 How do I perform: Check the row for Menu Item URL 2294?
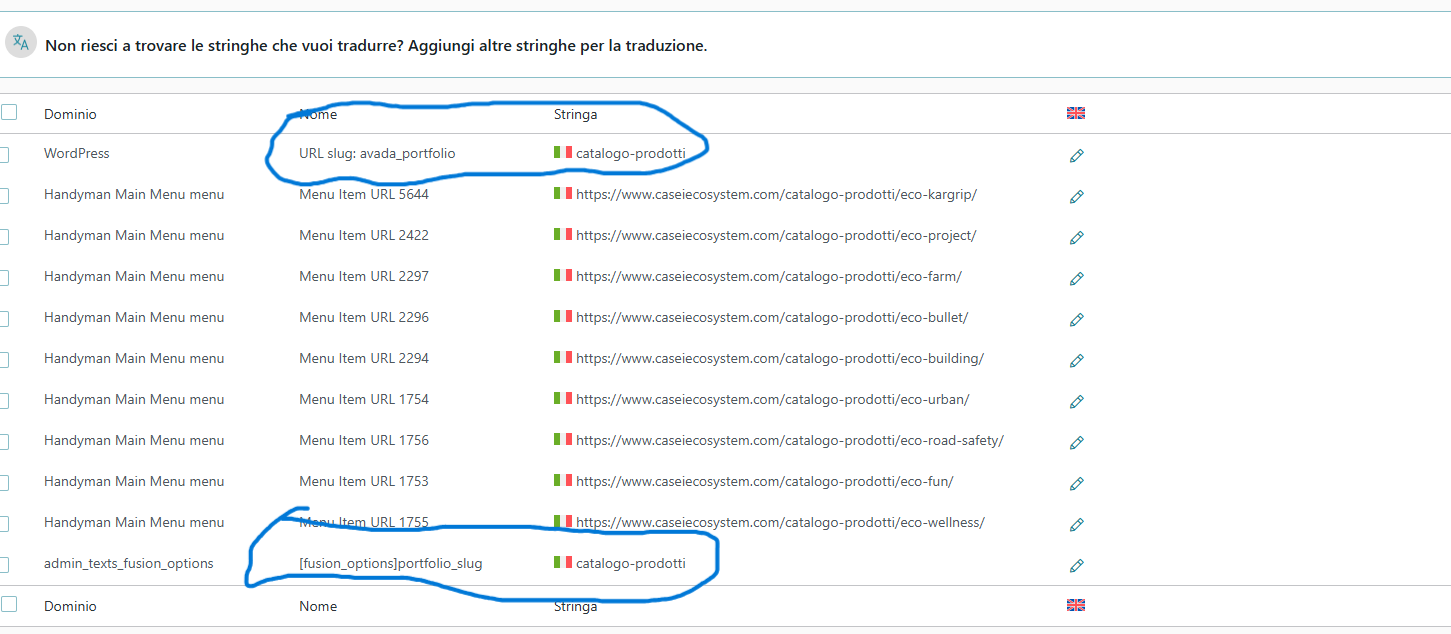click(4, 360)
